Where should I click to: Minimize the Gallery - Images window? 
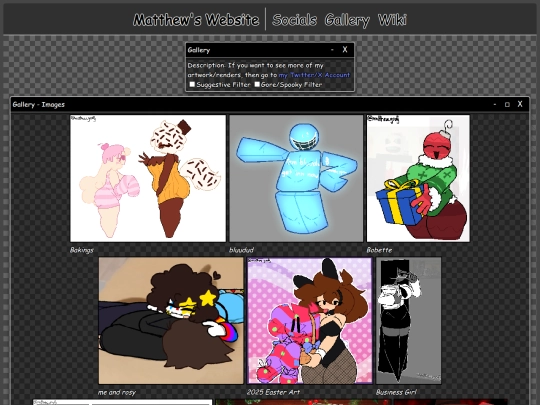point(495,104)
